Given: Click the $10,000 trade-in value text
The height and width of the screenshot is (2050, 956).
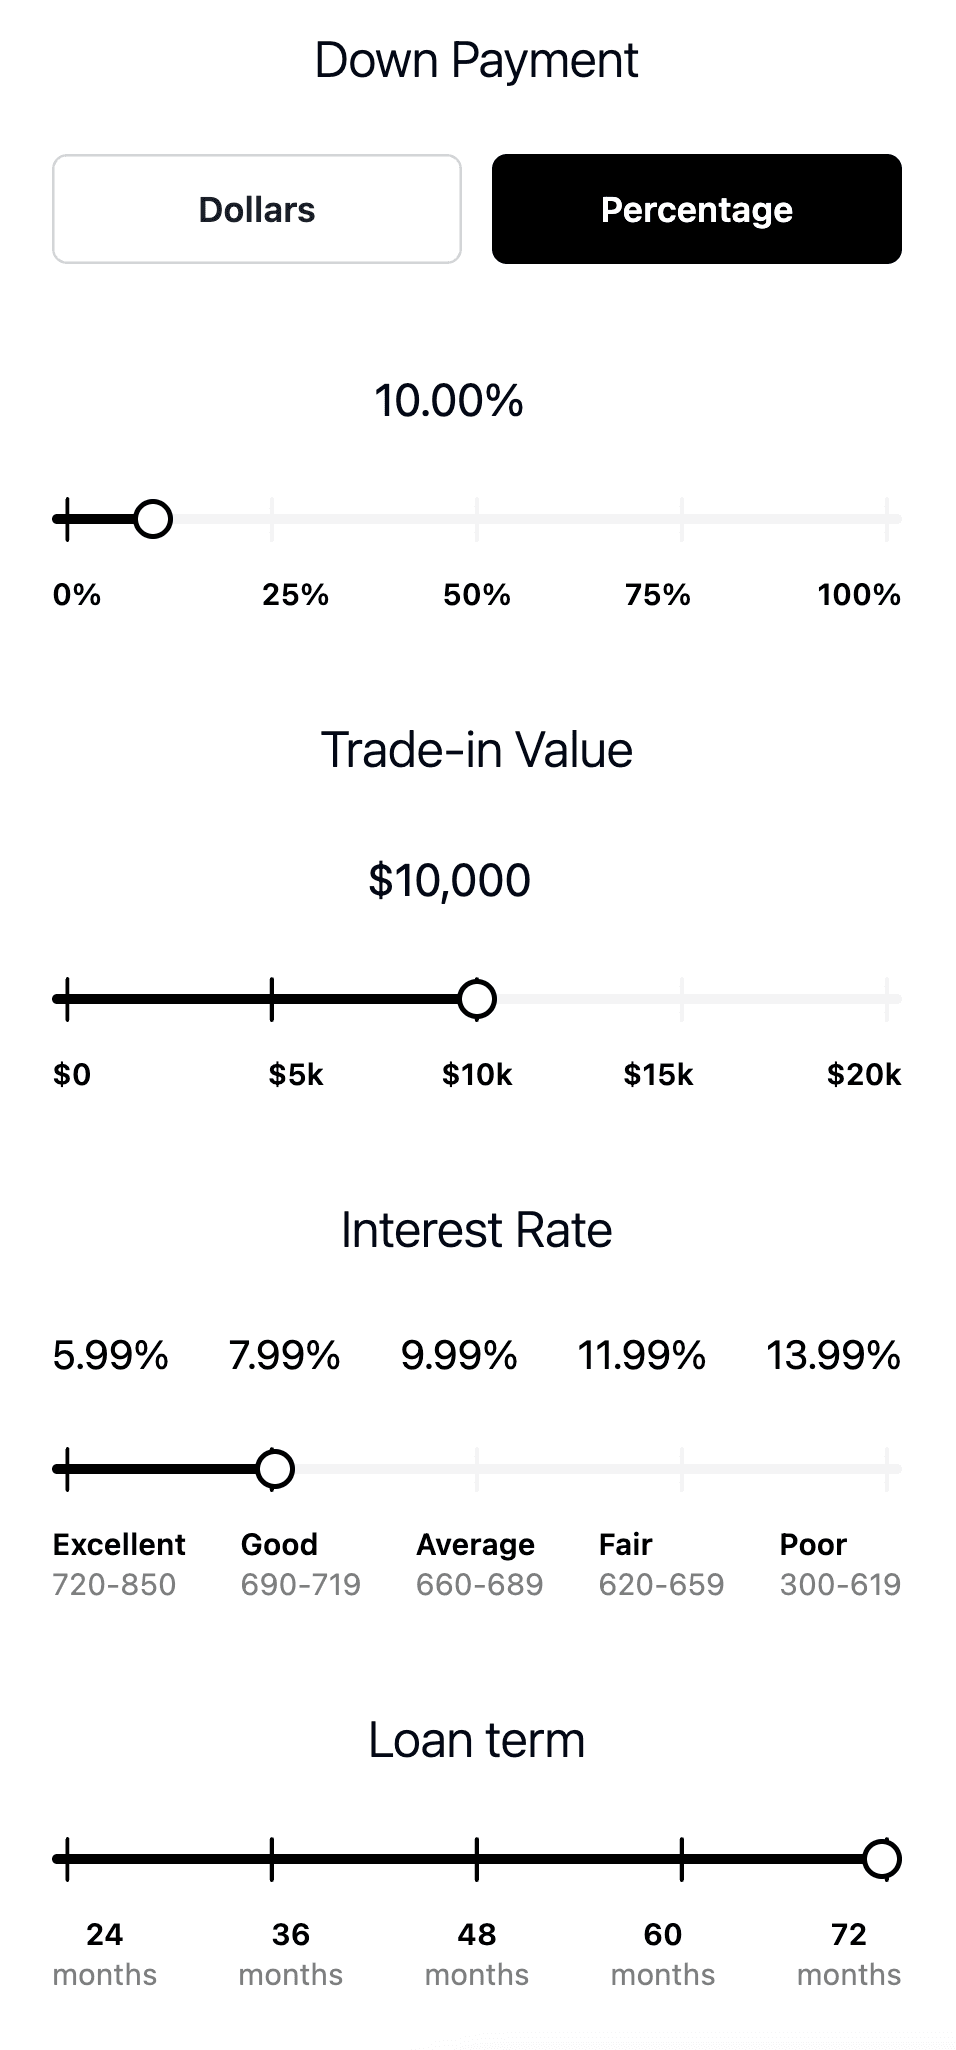Looking at the screenshot, I should click(x=449, y=880).
